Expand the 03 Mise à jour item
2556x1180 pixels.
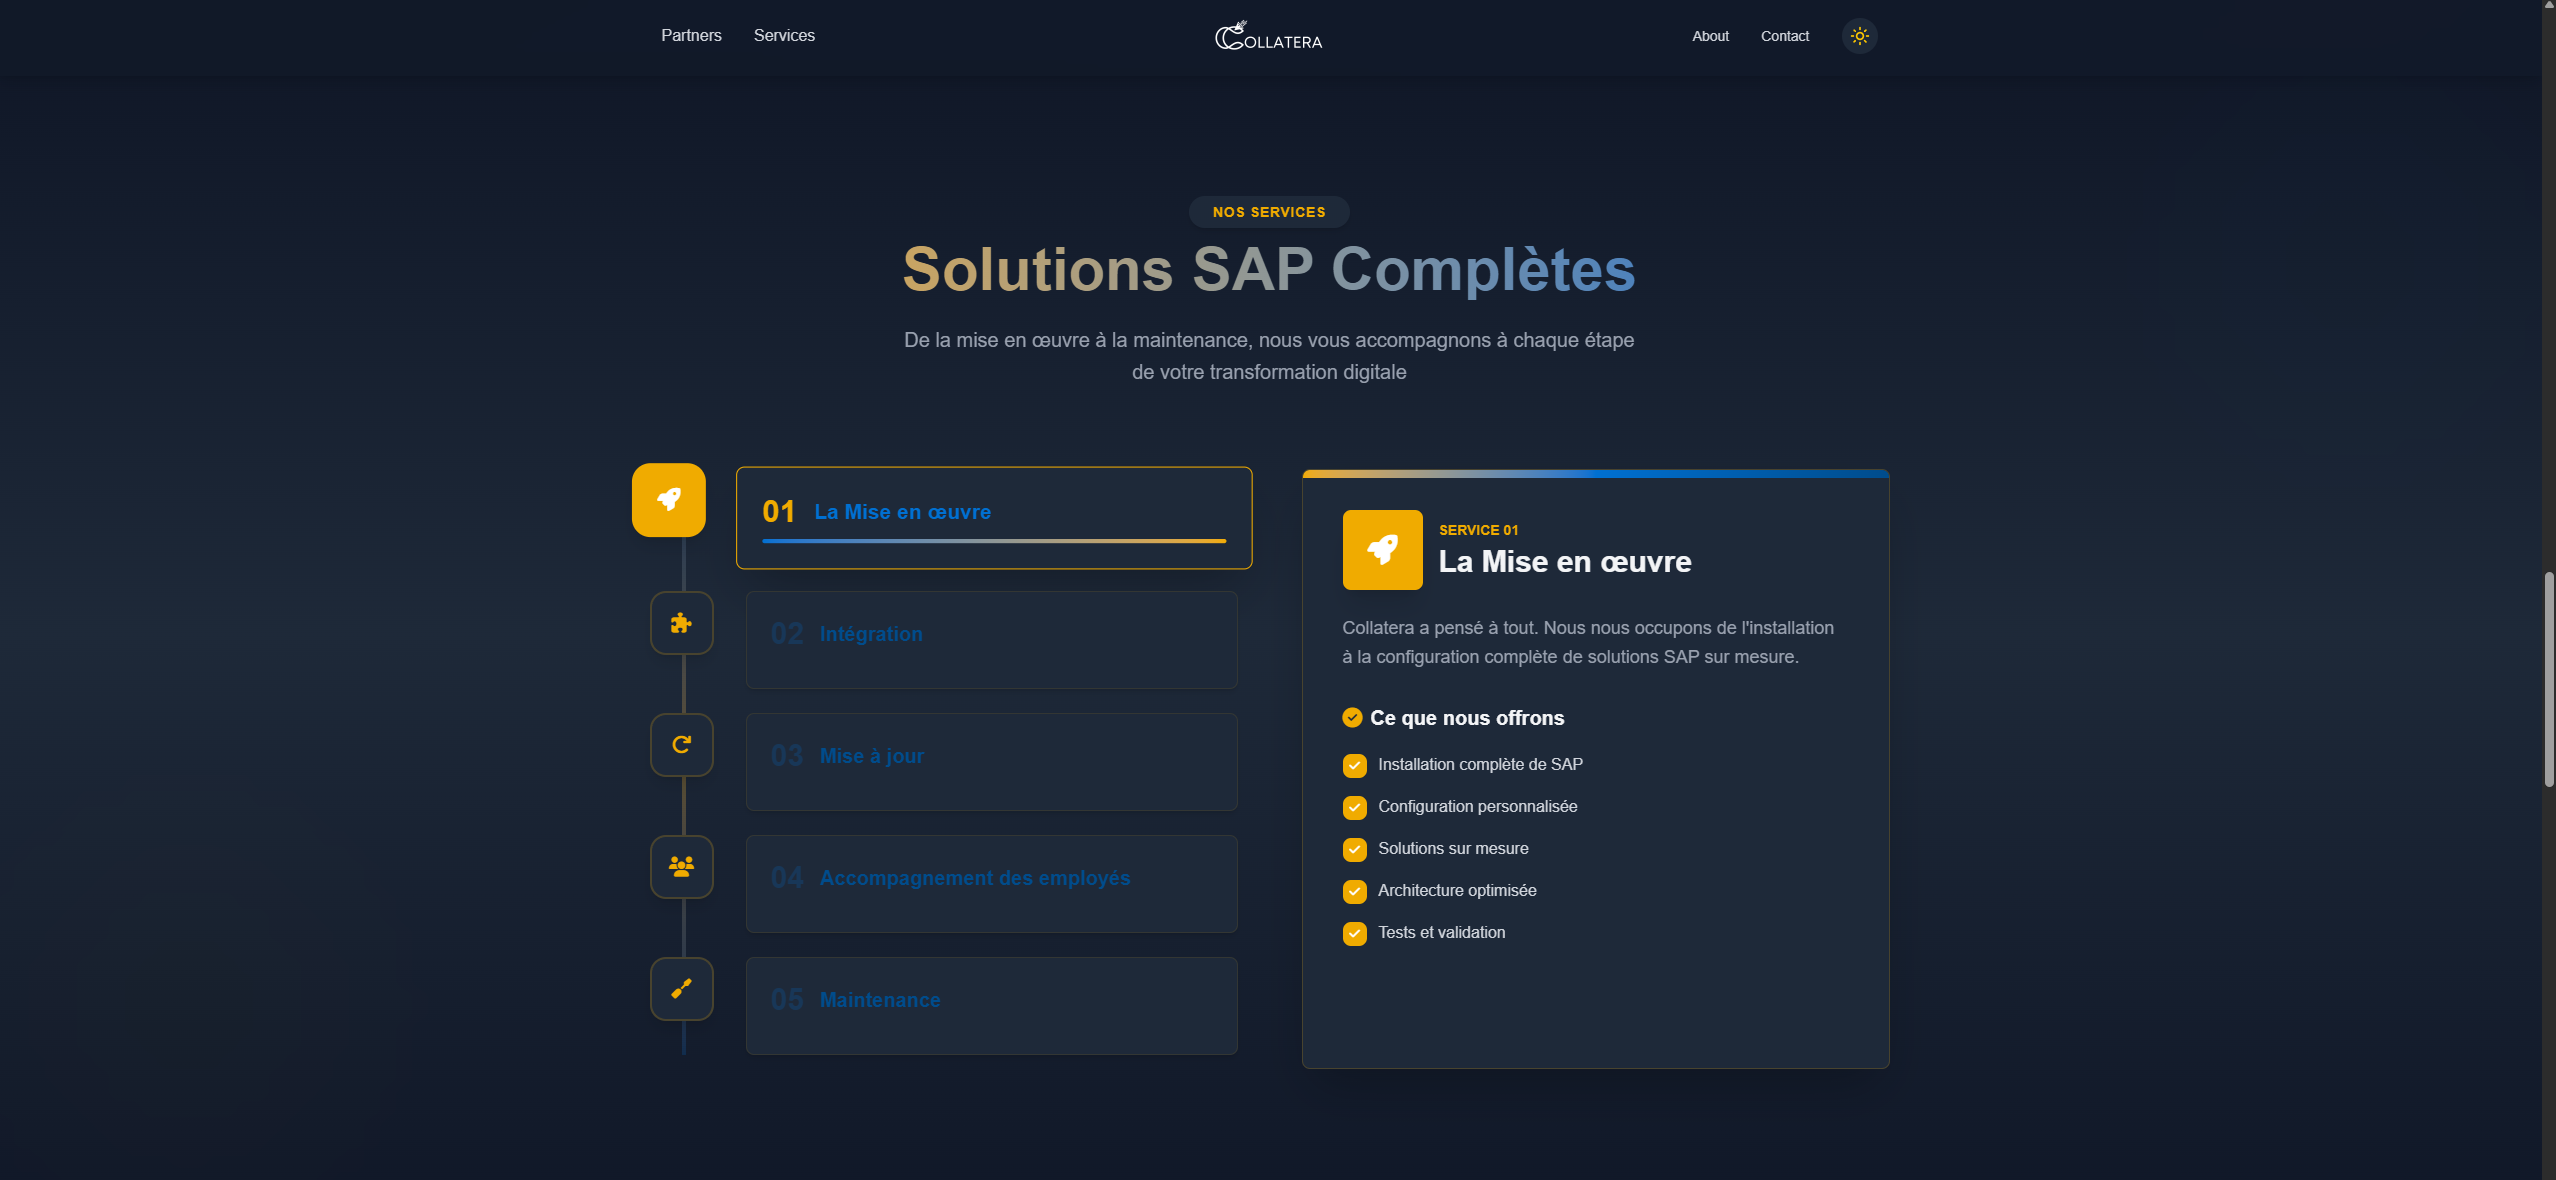point(991,761)
